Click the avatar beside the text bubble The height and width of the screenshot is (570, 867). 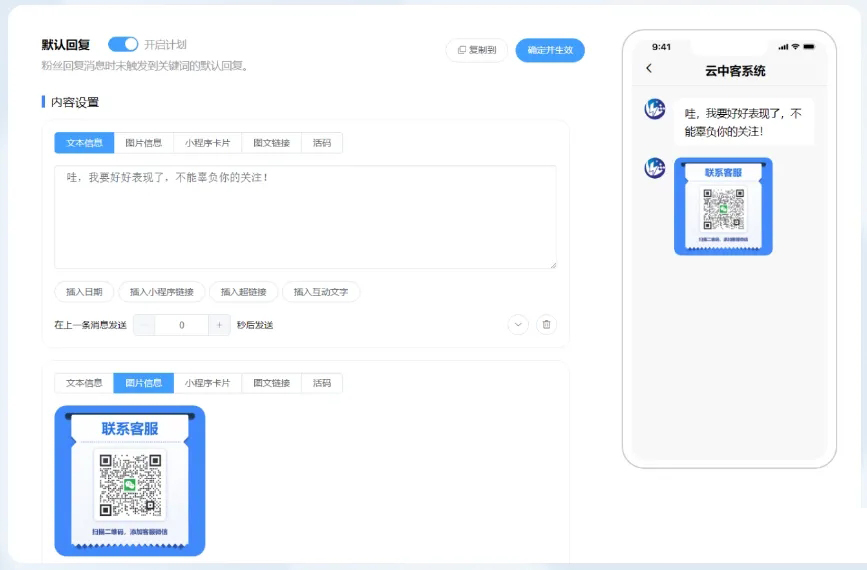[655, 109]
